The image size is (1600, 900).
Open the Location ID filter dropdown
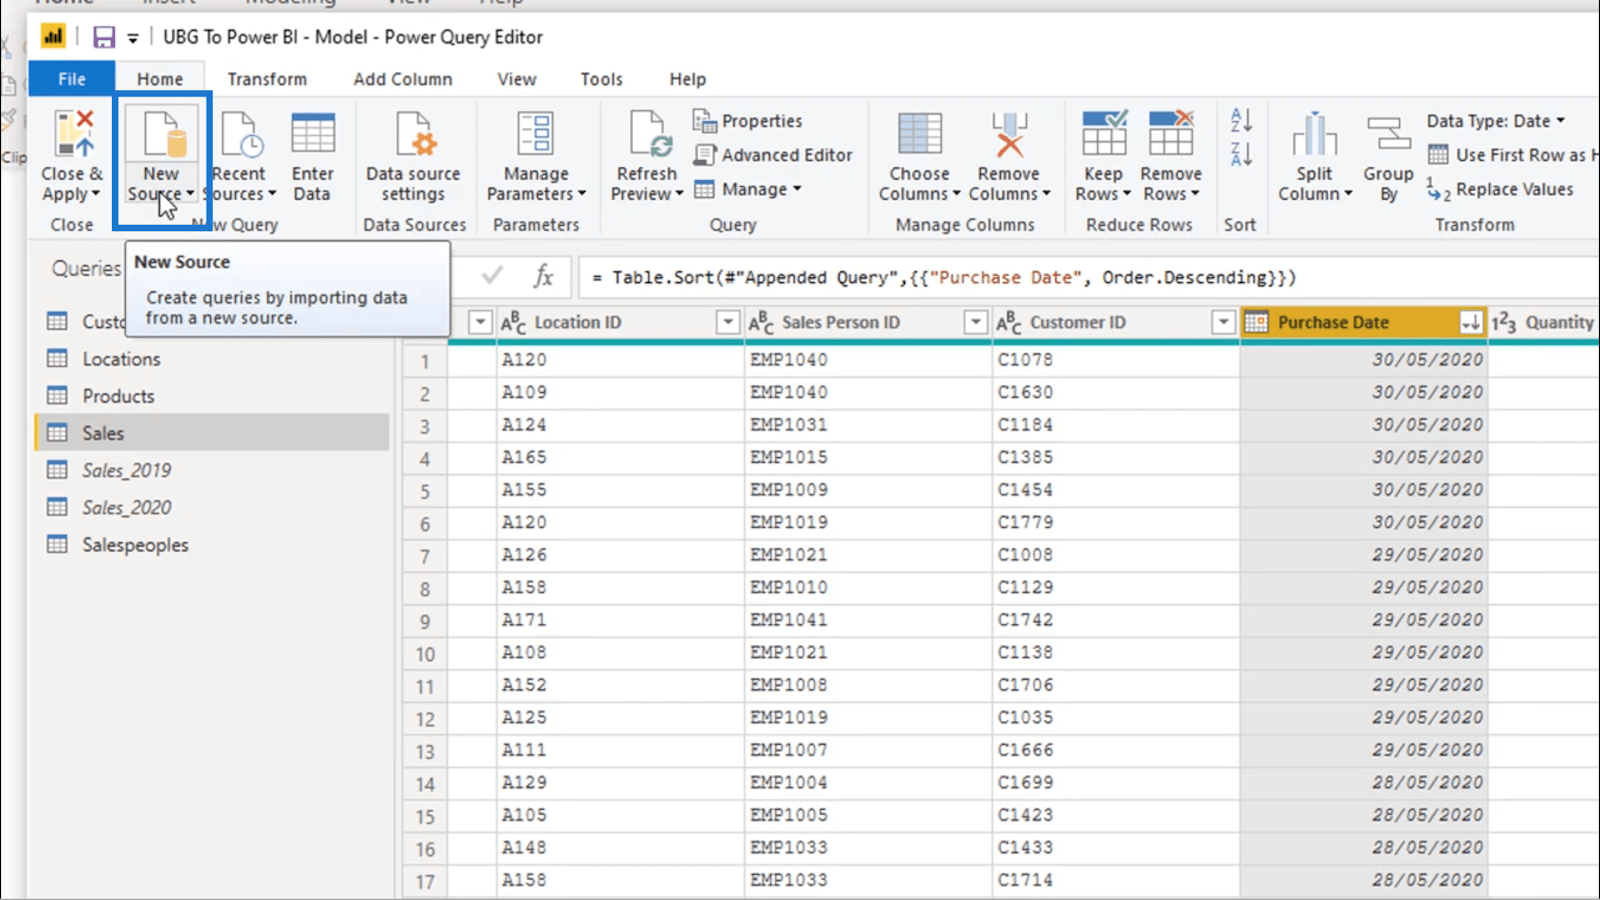(727, 322)
